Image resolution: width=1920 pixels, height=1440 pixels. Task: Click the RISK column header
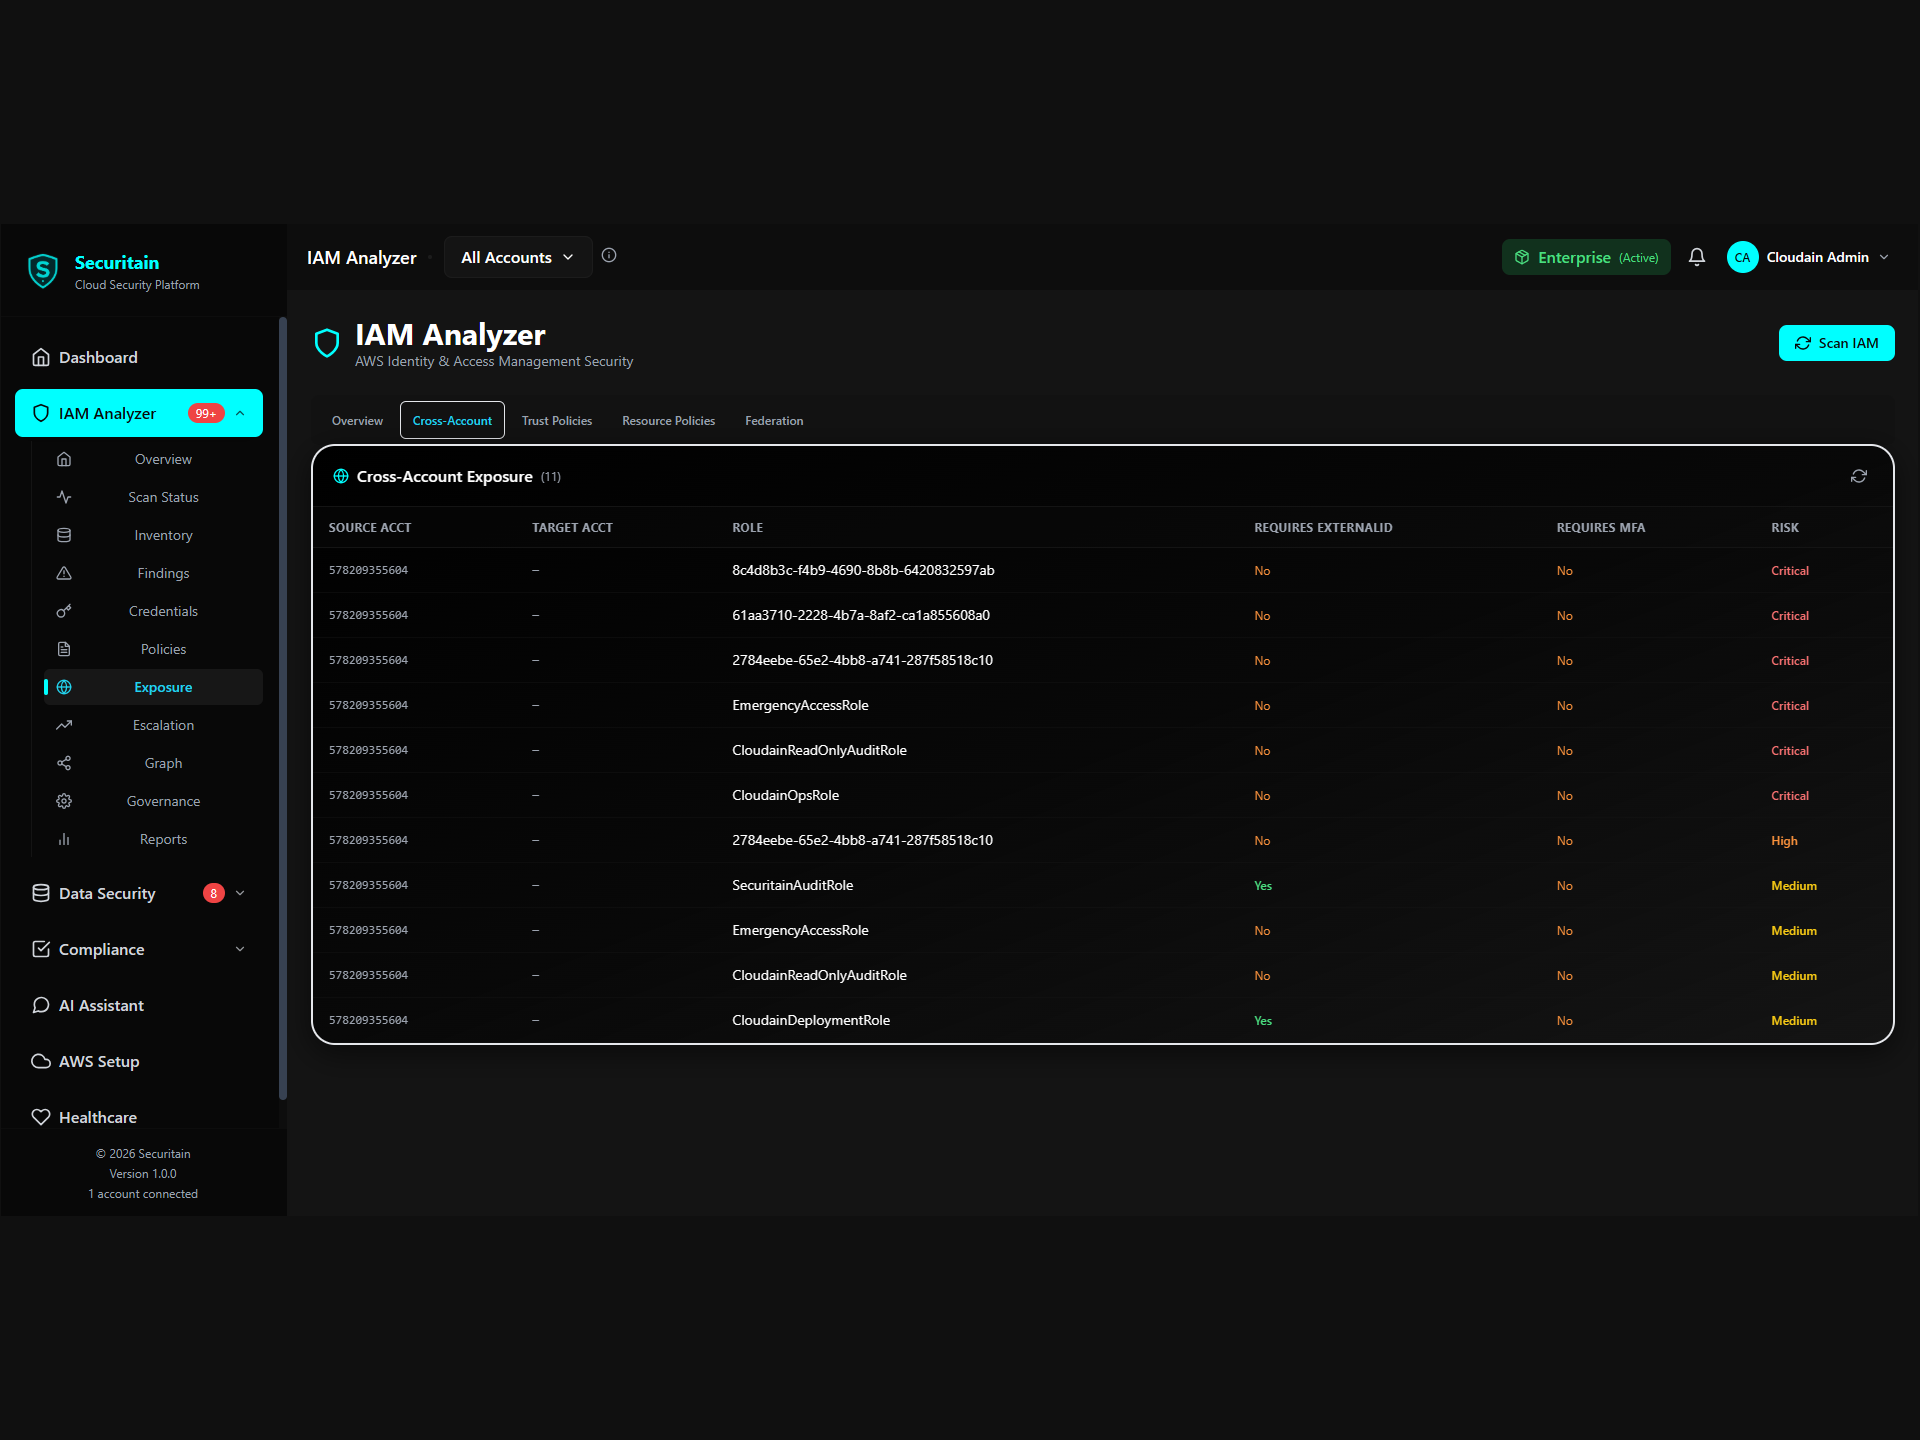pyautogui.click(x=1785, y=527)
